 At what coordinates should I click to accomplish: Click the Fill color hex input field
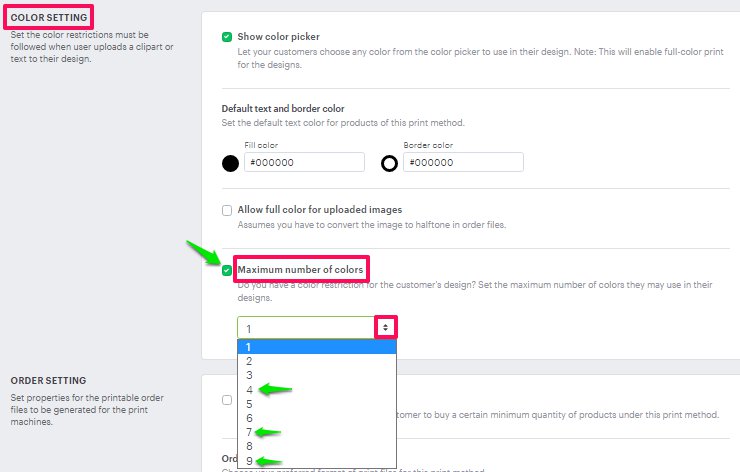click(x=304, y=162)
